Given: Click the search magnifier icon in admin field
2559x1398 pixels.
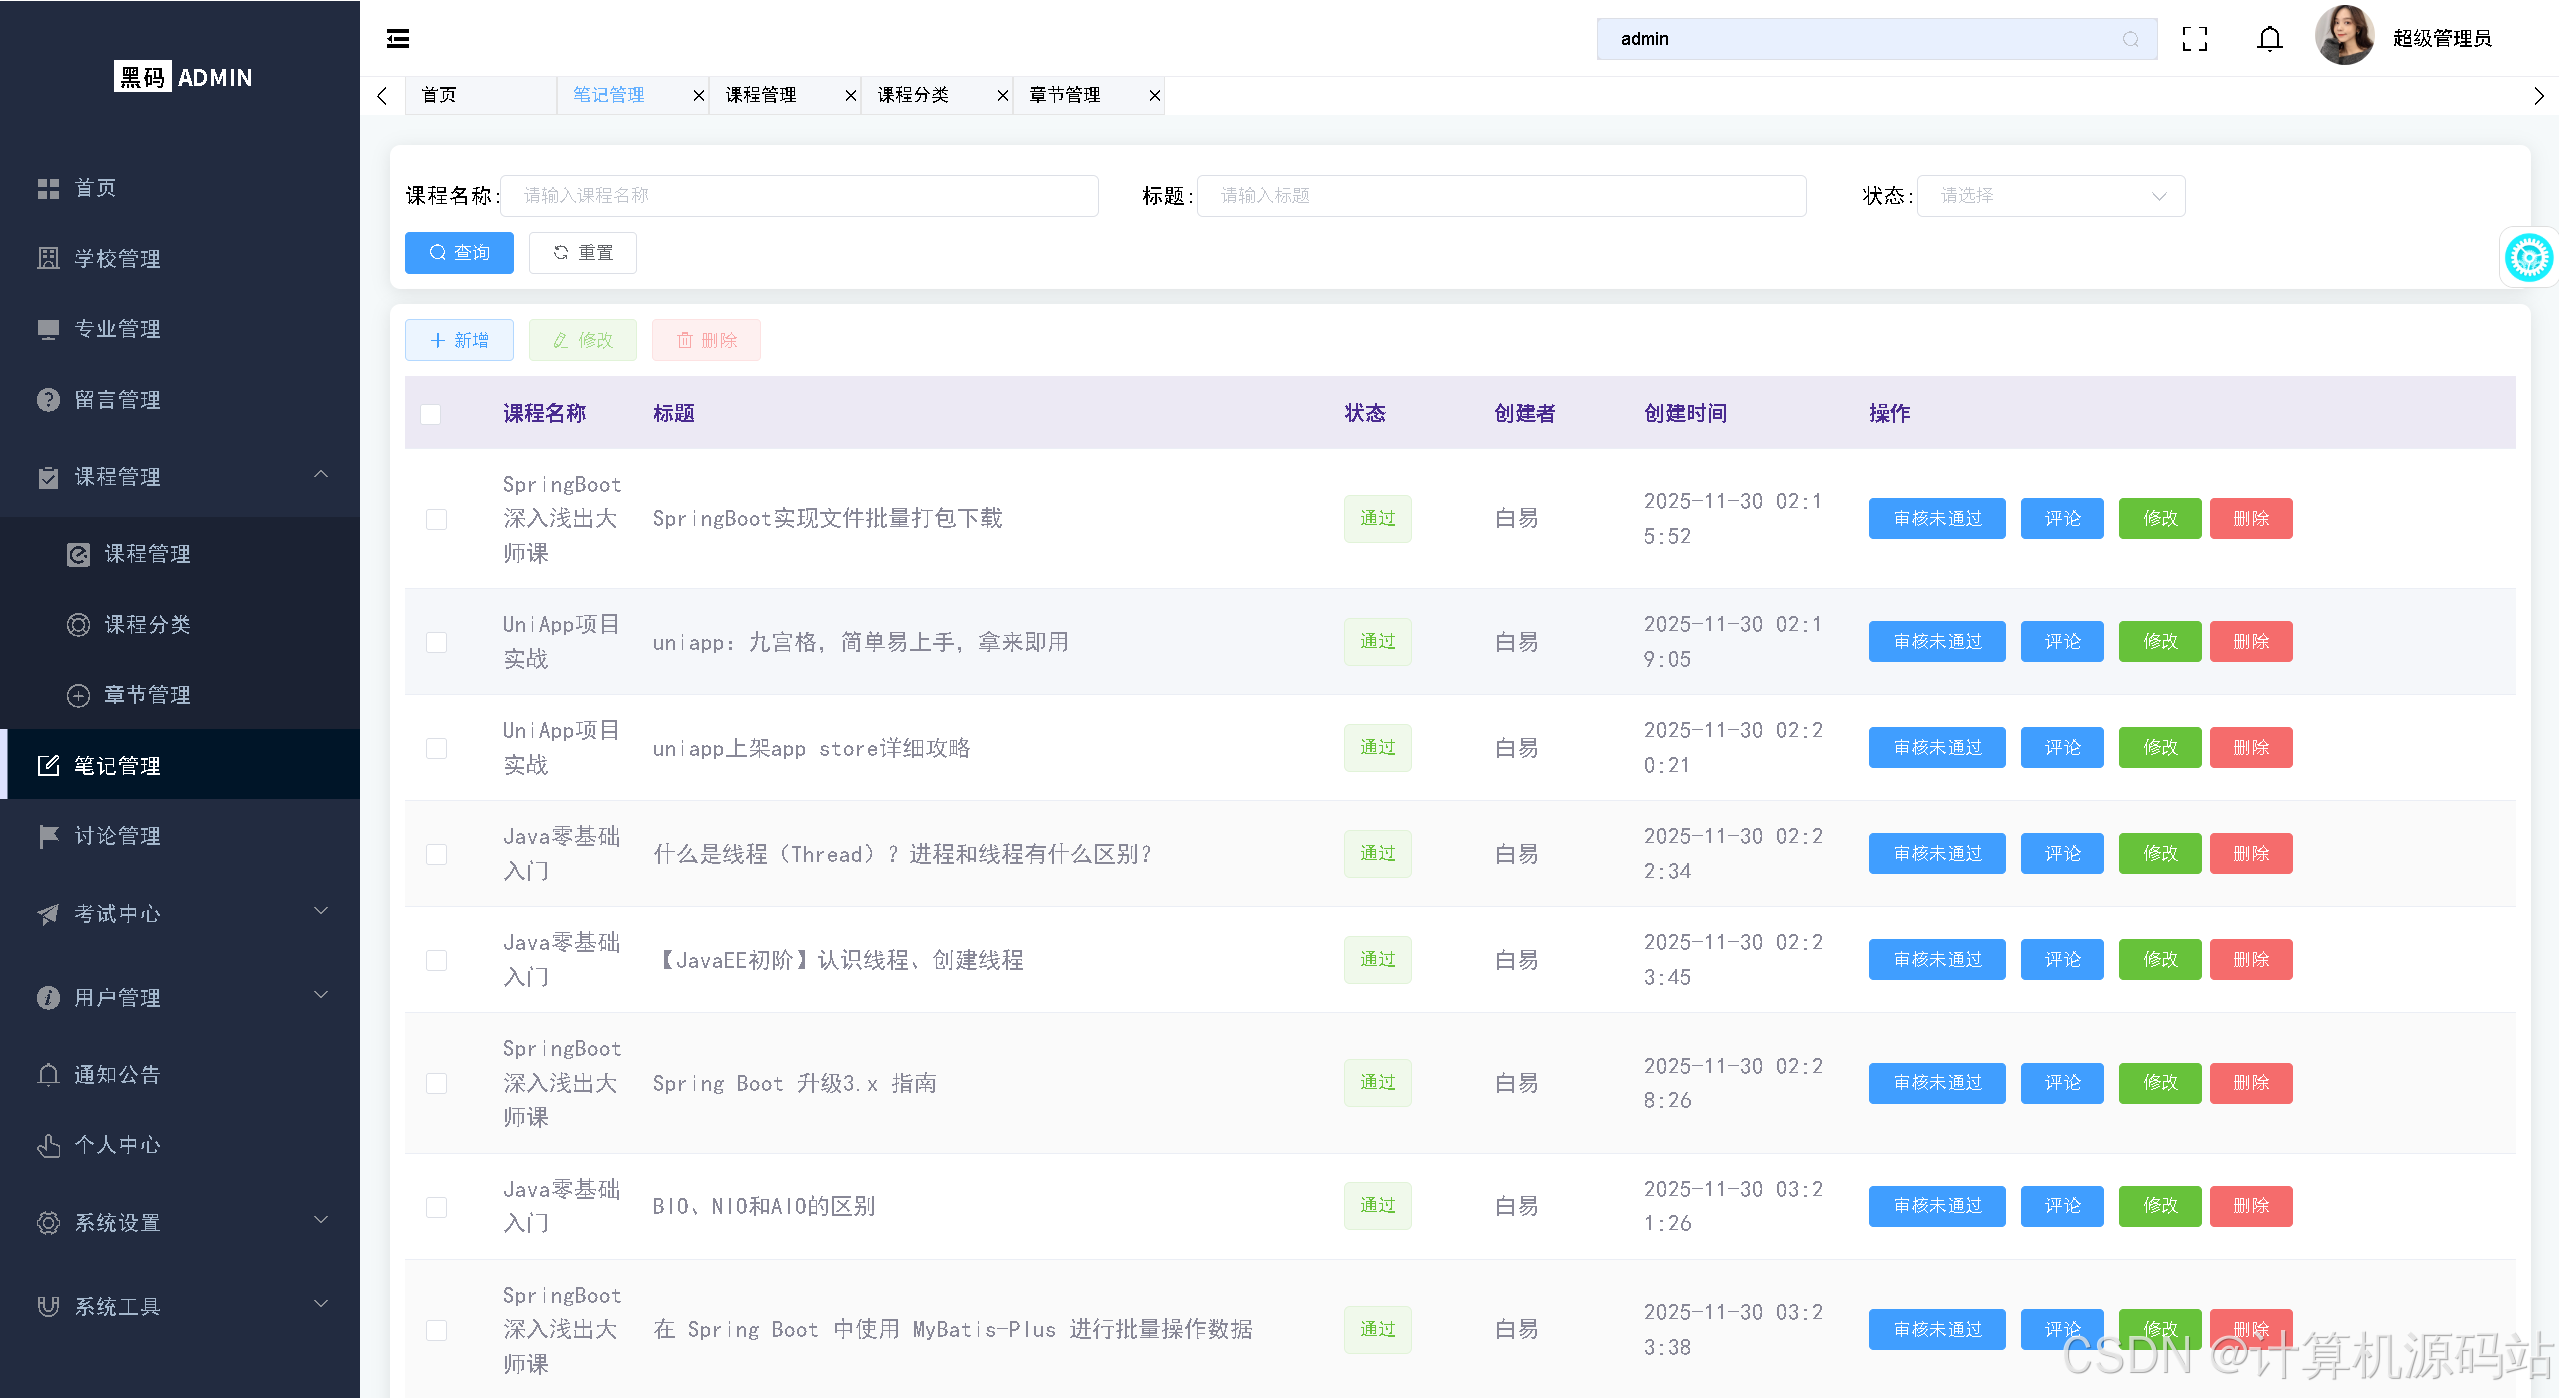Looking at the screenshot, I should 2130,39.
